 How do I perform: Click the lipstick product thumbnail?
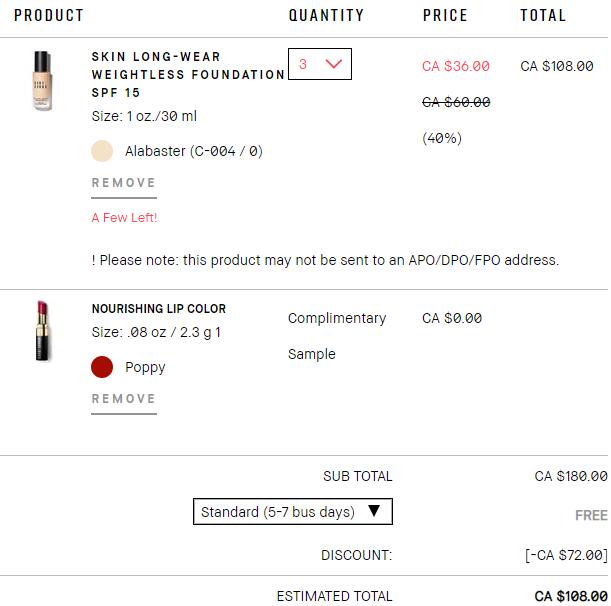tap(41, 331)
